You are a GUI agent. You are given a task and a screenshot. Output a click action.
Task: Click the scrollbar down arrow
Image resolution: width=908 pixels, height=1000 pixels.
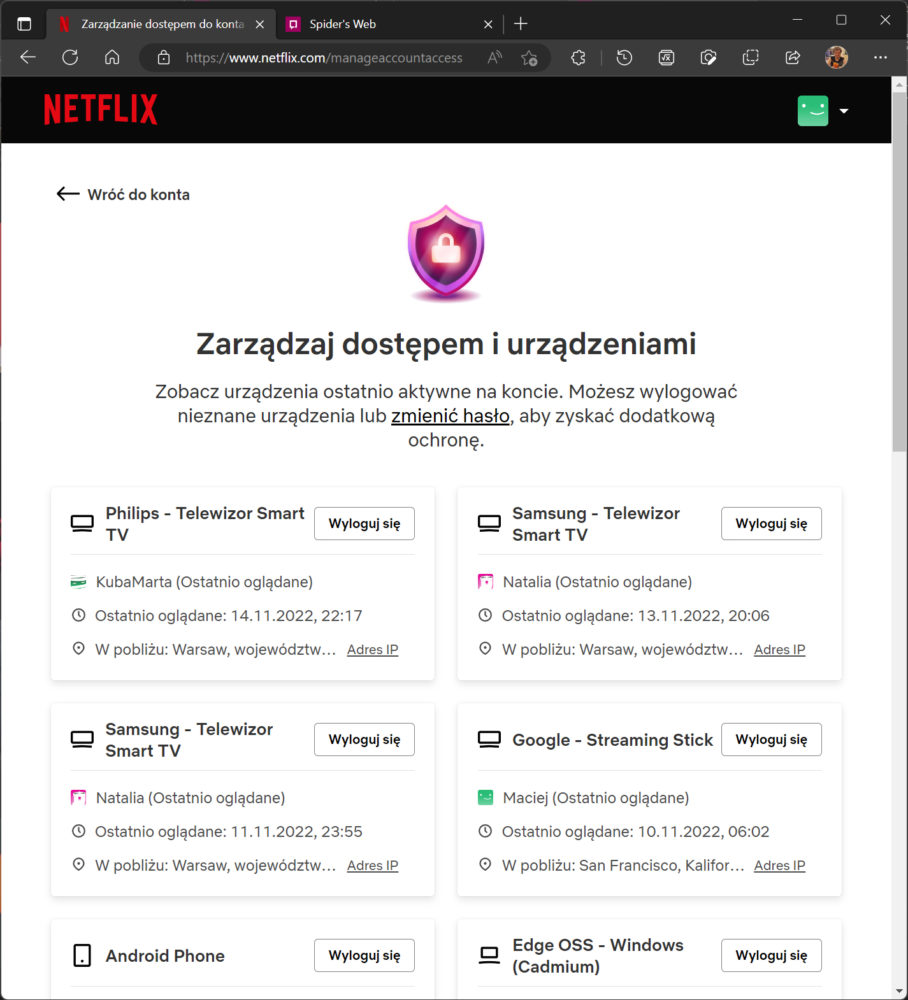tap(899, 991)
